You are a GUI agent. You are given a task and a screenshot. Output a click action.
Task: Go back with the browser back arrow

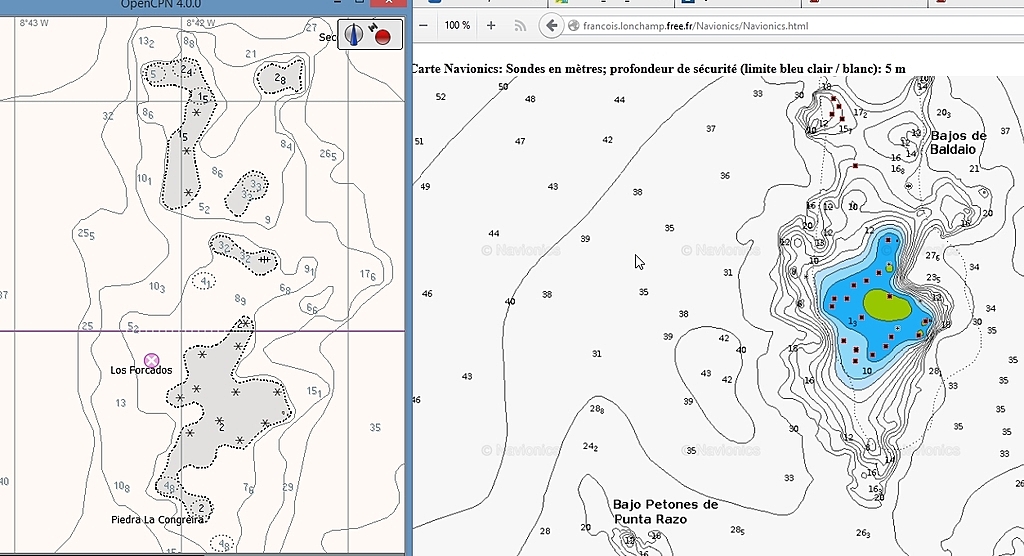[x=551, y=25]
